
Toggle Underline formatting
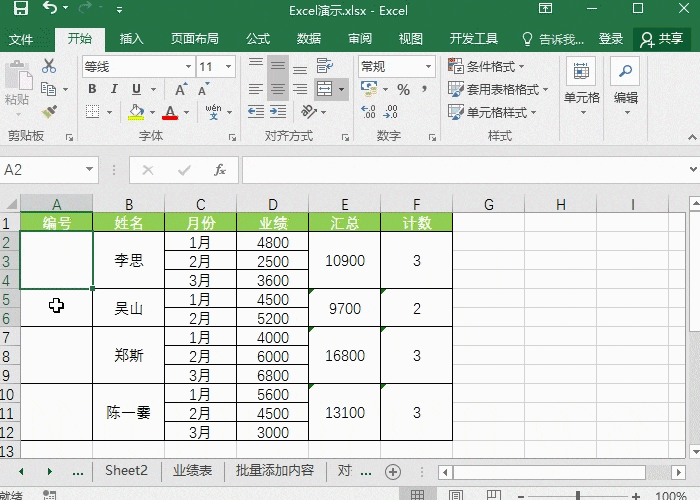(x=137, y=89)
